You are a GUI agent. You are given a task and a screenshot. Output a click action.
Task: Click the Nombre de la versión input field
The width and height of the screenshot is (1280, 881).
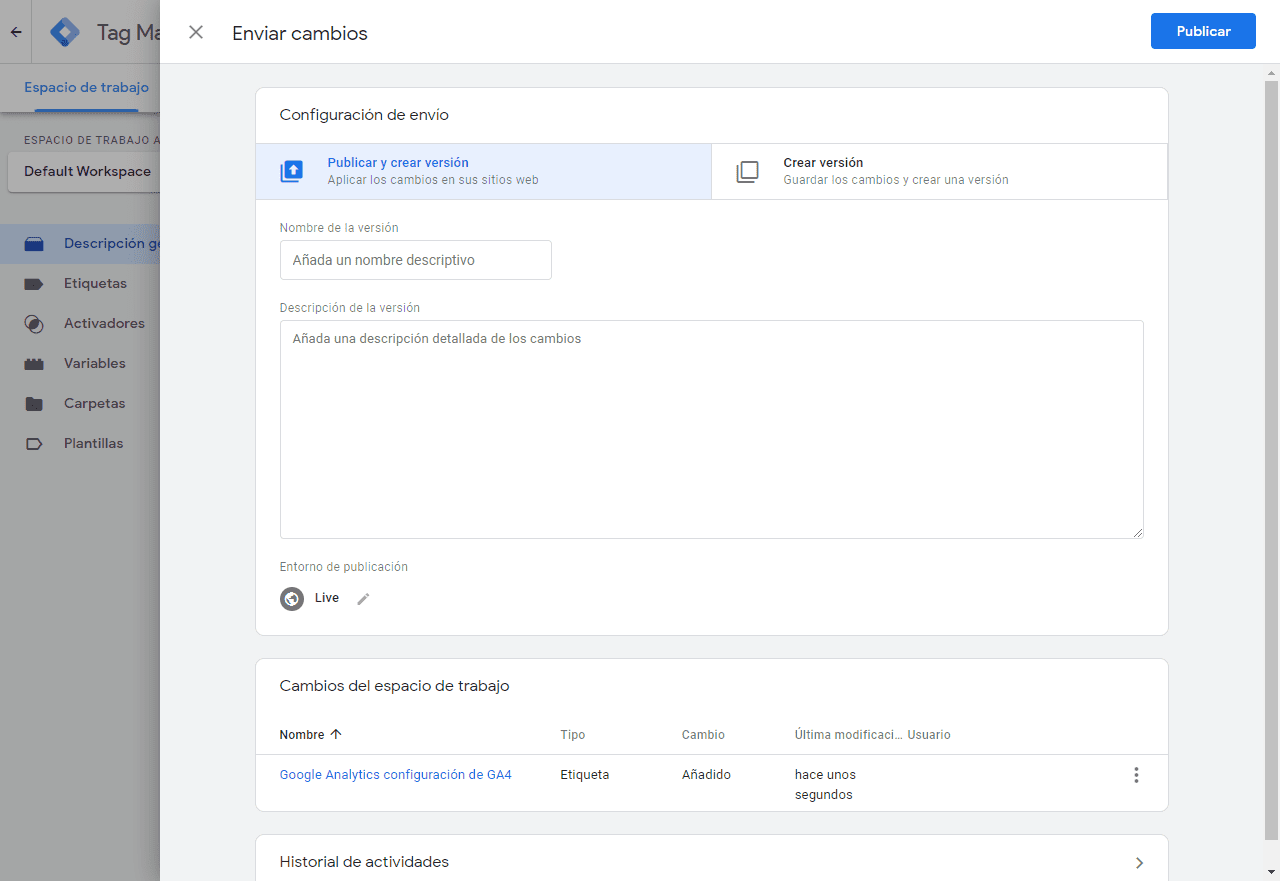(415, 259)
